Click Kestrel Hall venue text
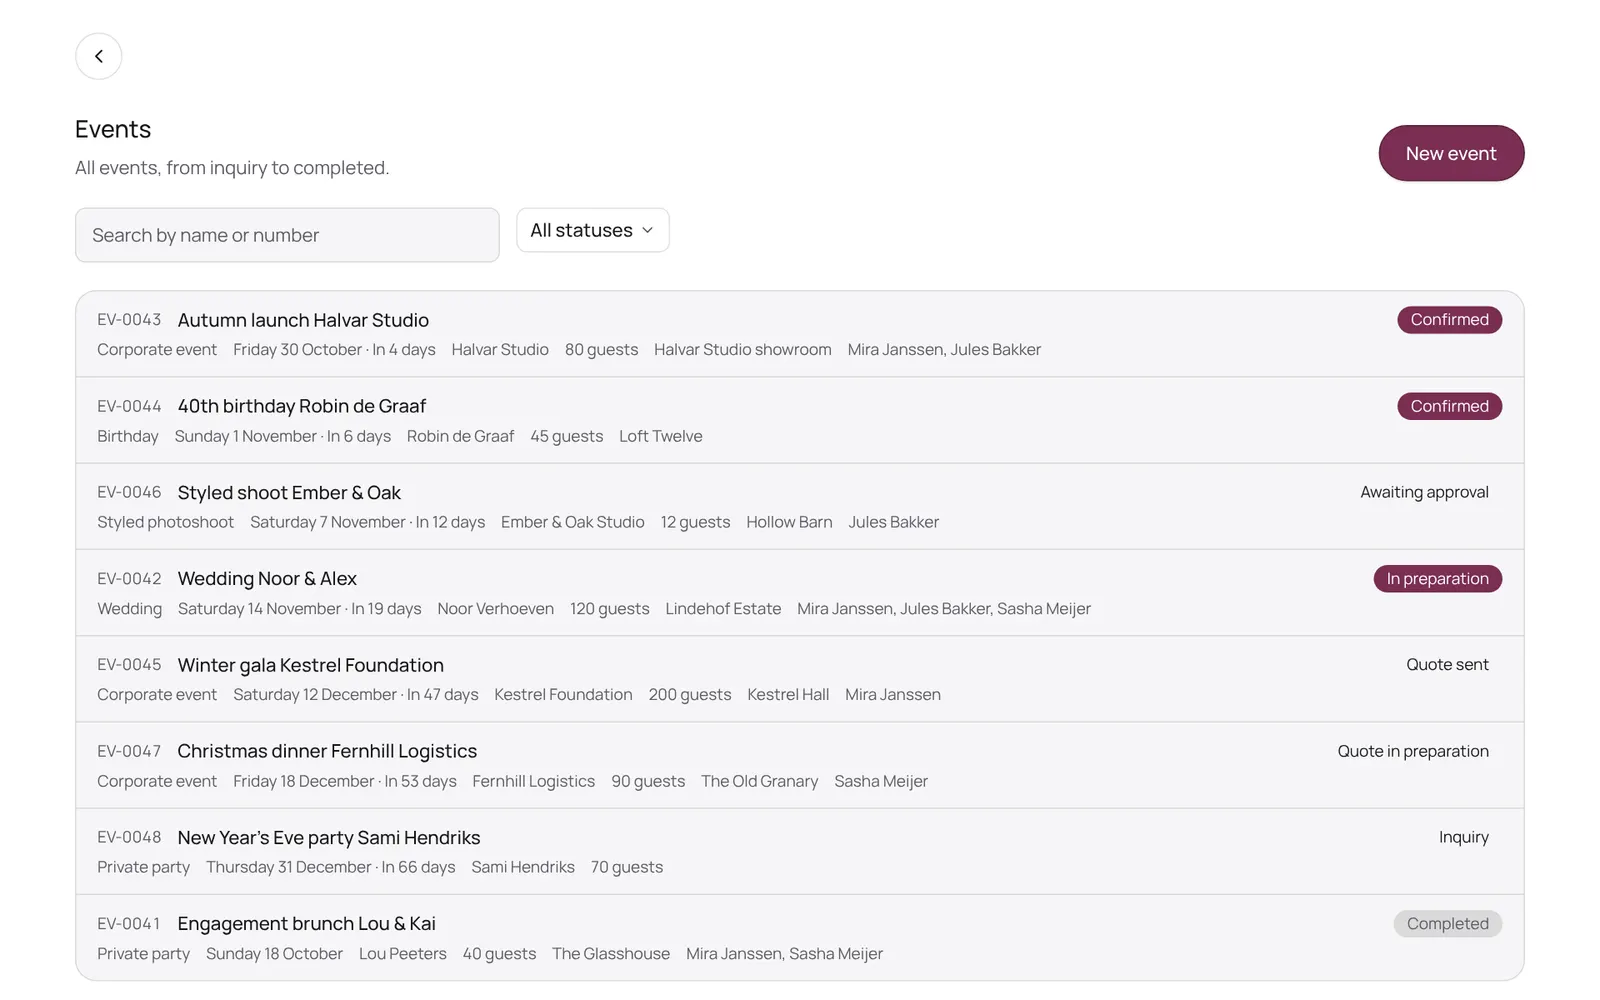Screen dimensions: 1600x1000 (x=788, y=695)
